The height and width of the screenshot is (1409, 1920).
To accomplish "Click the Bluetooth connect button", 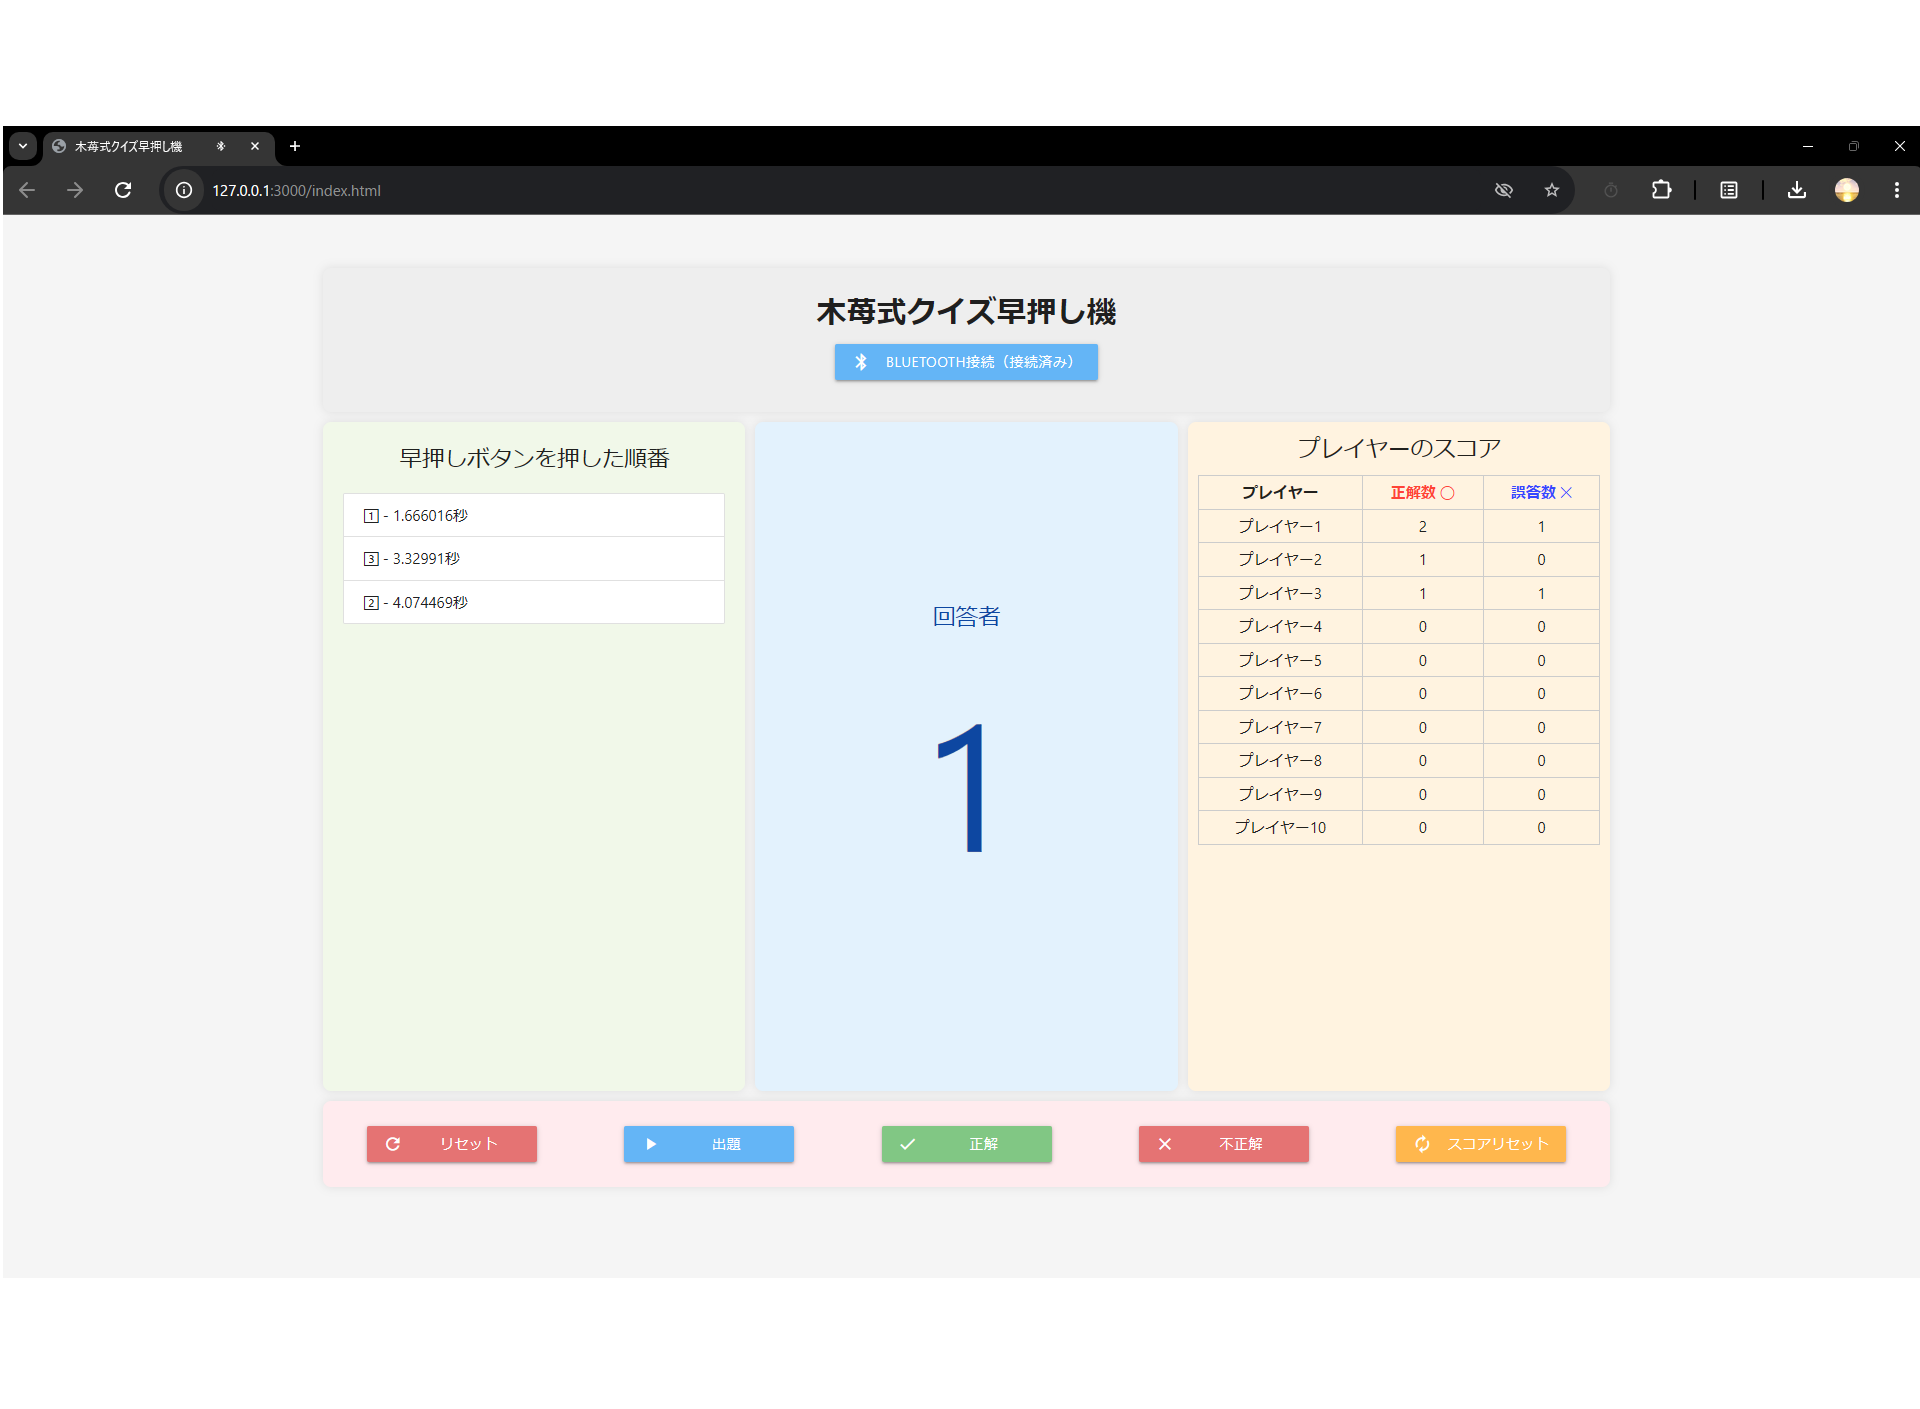I will (965, 362).
